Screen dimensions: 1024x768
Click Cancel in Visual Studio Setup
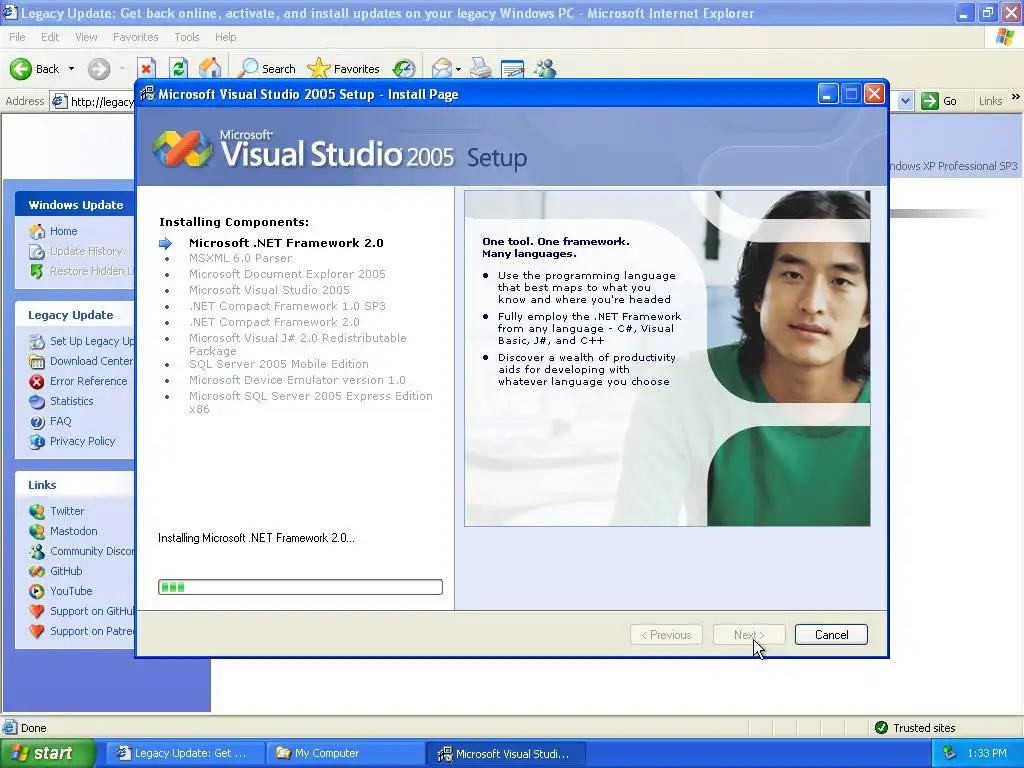pos(831,635)
